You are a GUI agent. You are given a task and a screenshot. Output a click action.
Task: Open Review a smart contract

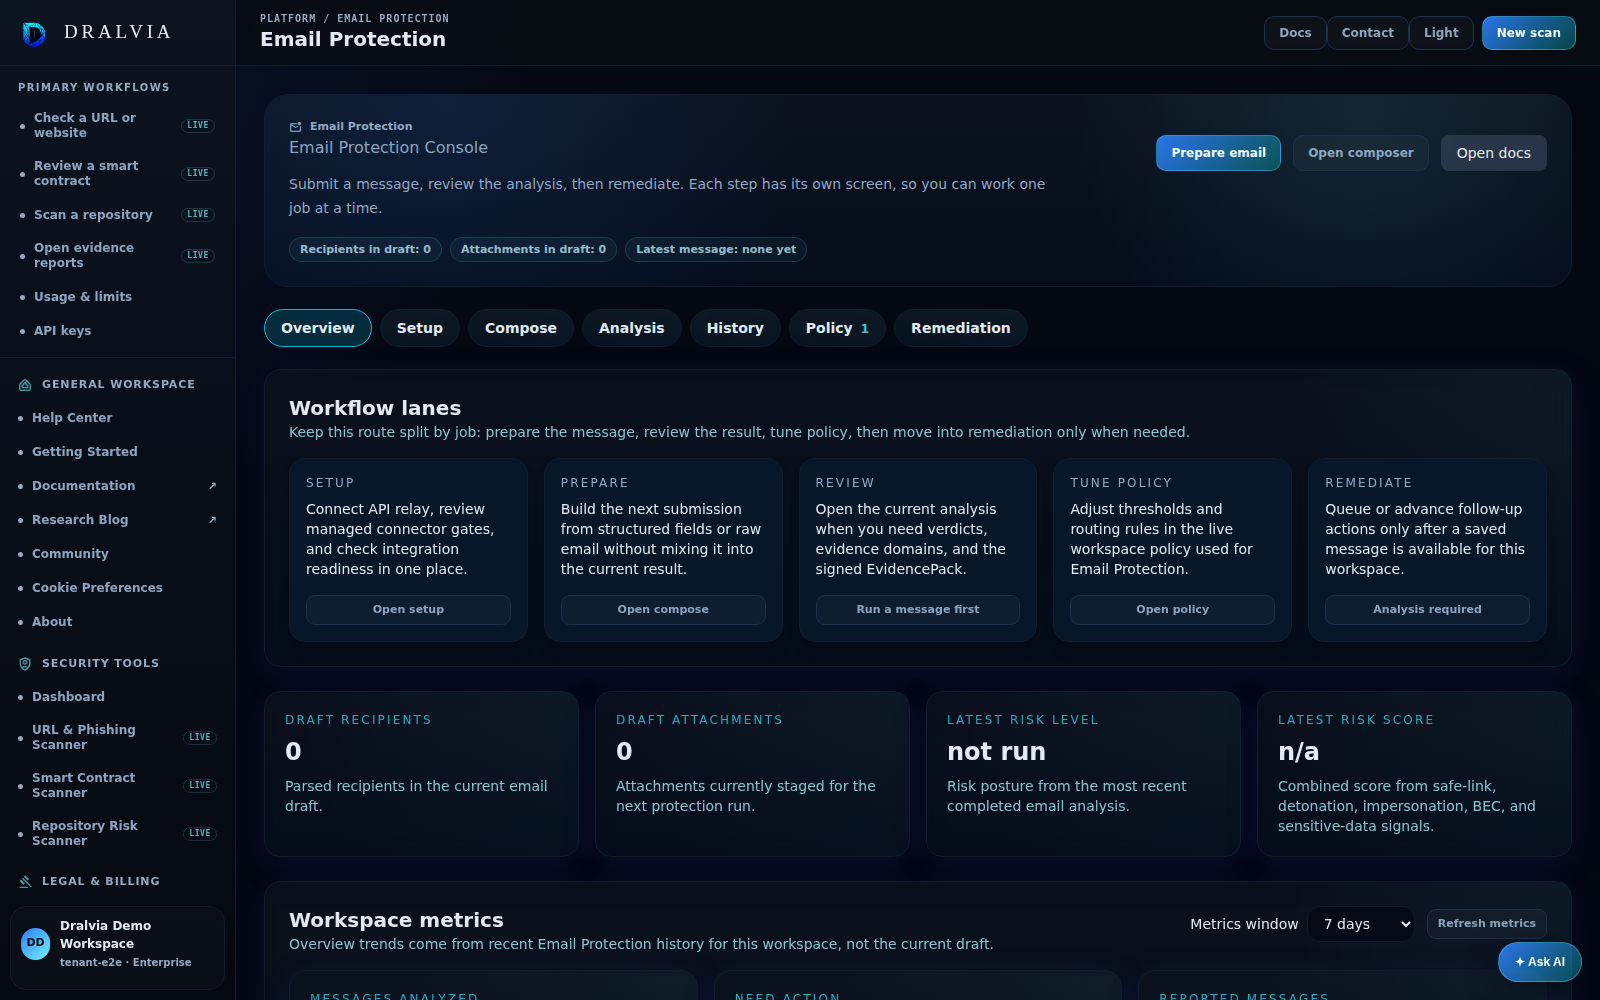[117, 173]
